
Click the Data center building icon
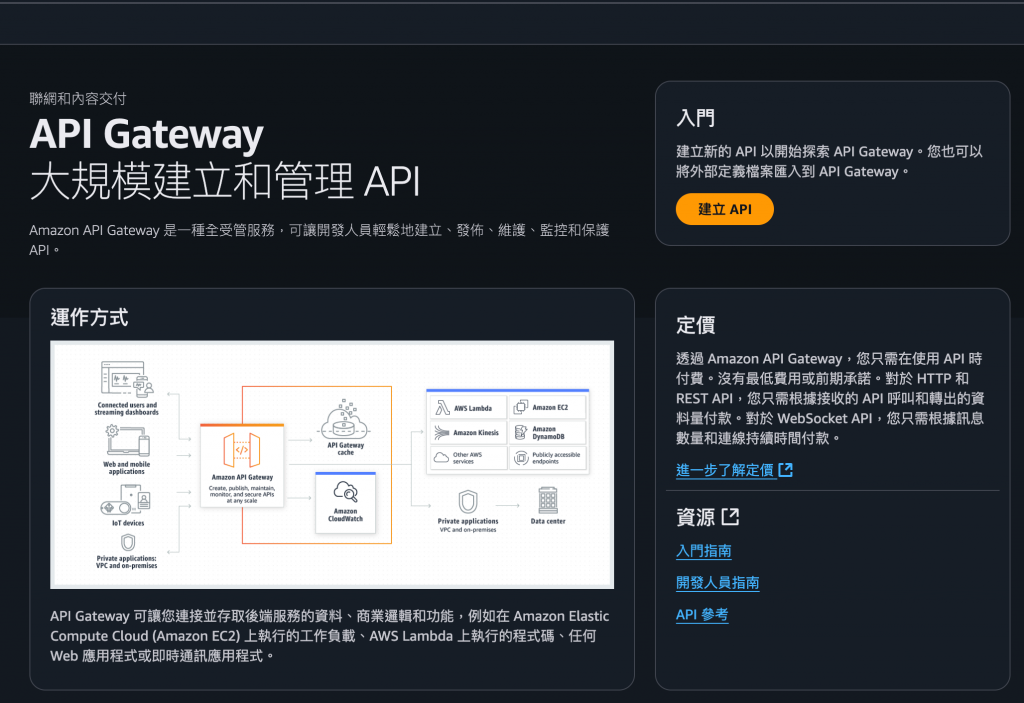coord(547,501)
